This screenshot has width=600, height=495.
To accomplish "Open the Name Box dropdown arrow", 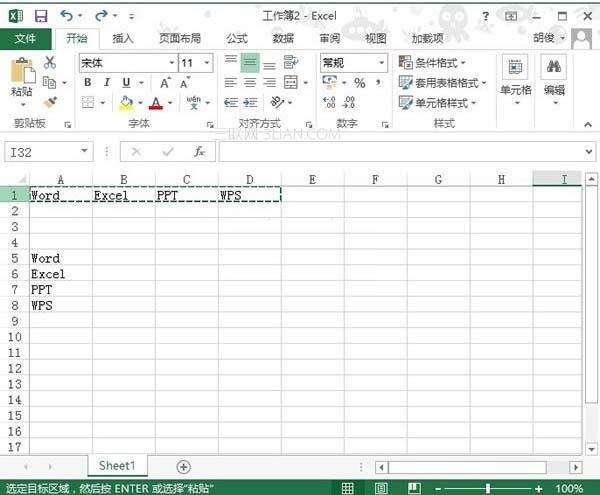I will pos(84,152).
